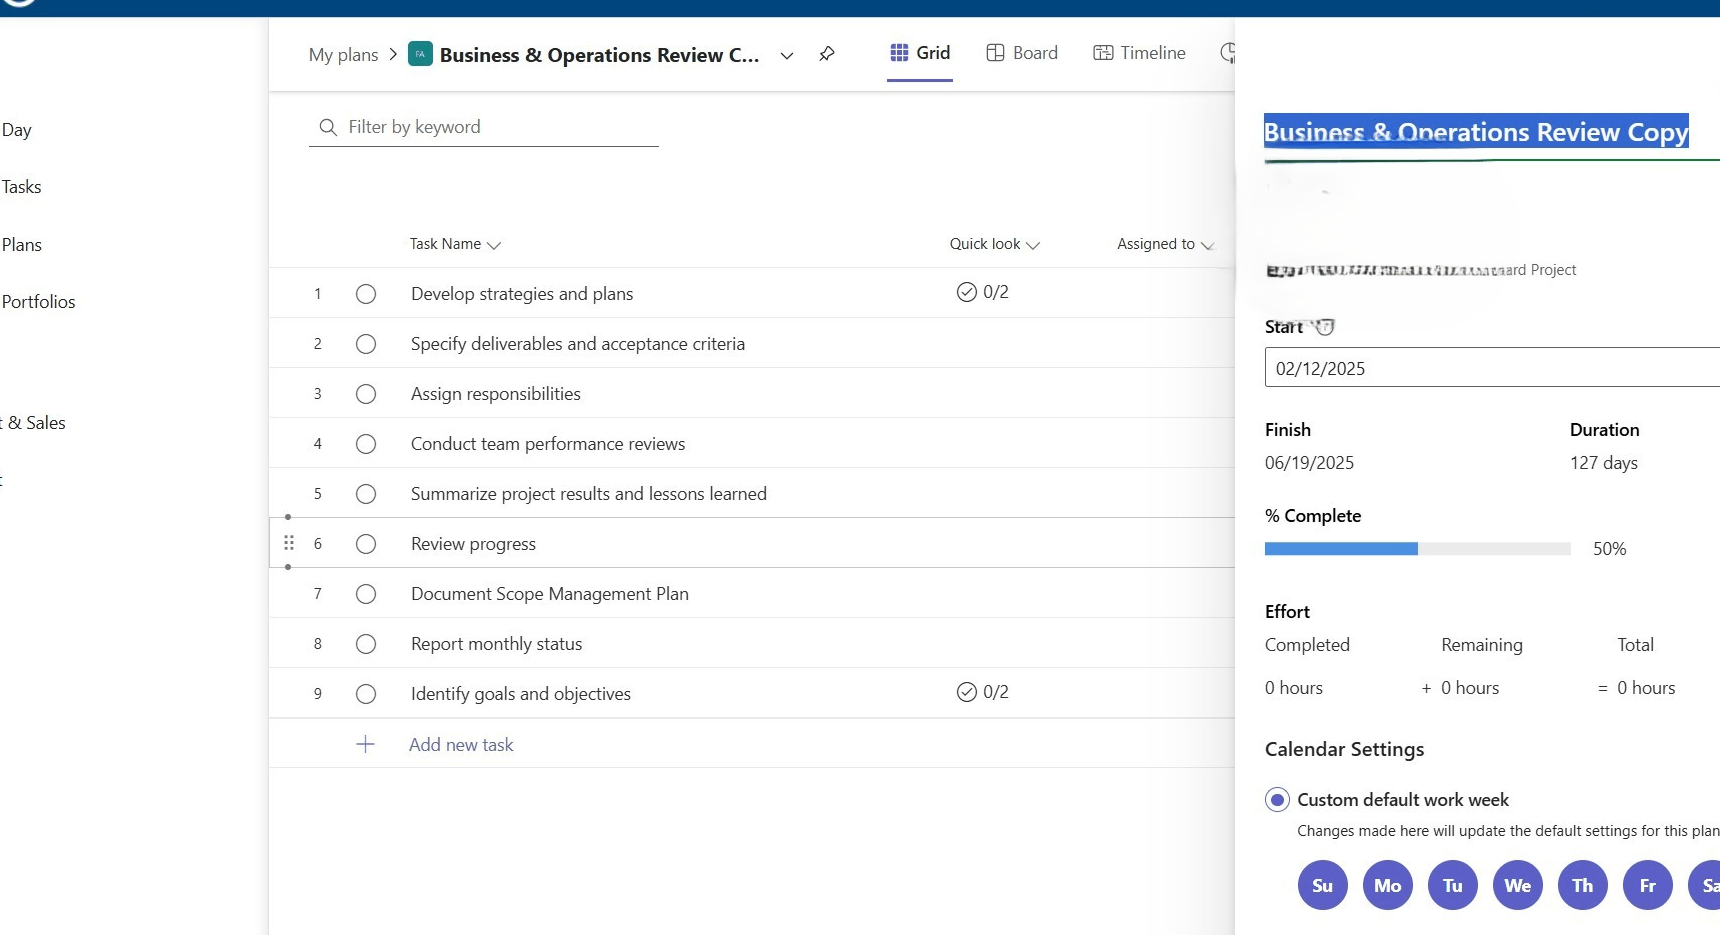Toggle Friday (Fr) work day
Viewport: 1720px width, 935px height.
click(1647, 885)
